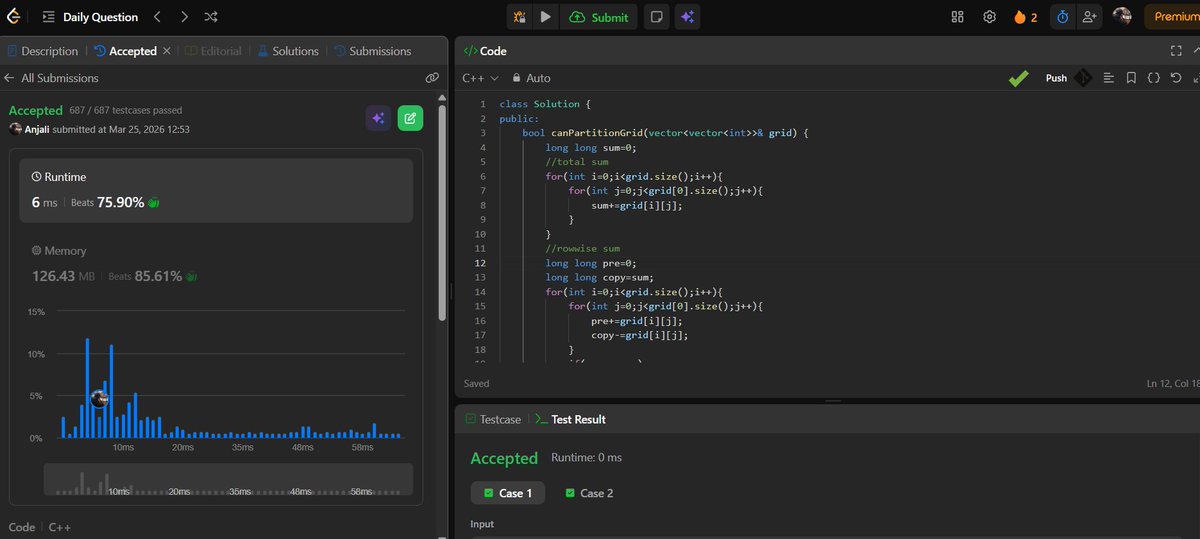Pick a random question with shuffle icon
The height and width of the screenshot is (539, 1200).
[213, 17]
